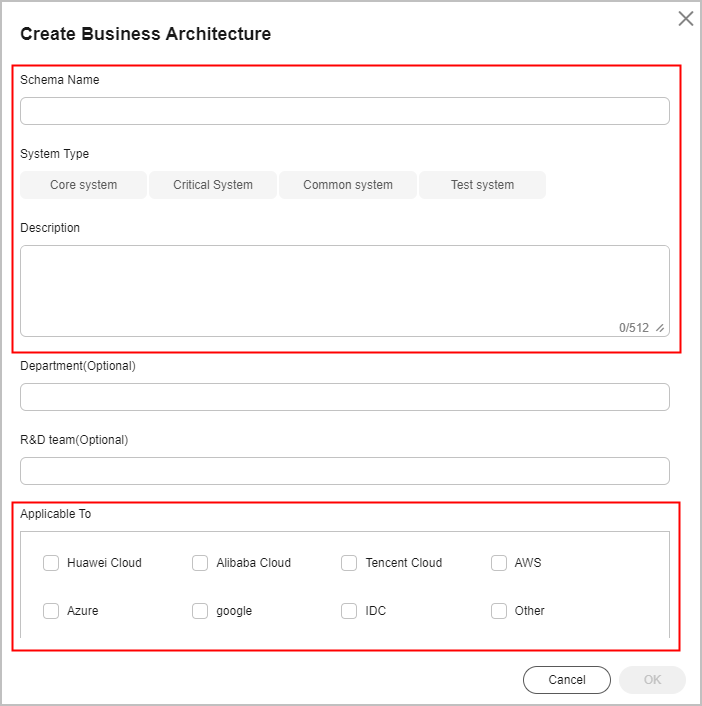This screenshot has width=702, height=706.
Task: Click the Department optional field
Action: (344, 397)
